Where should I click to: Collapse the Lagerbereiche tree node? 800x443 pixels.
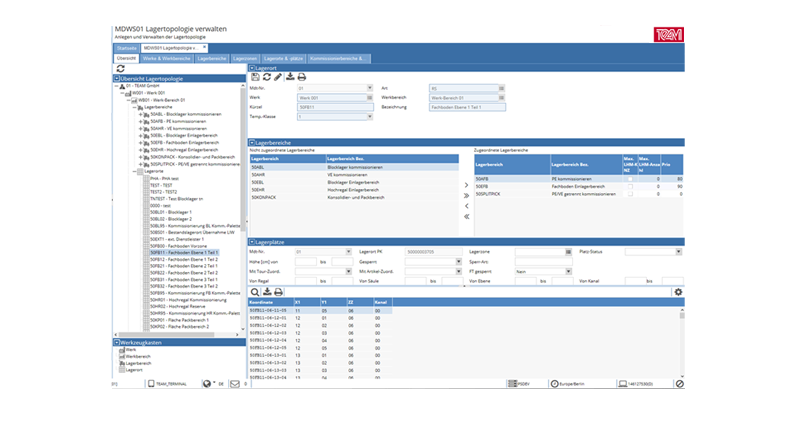(x=135, y=108)
